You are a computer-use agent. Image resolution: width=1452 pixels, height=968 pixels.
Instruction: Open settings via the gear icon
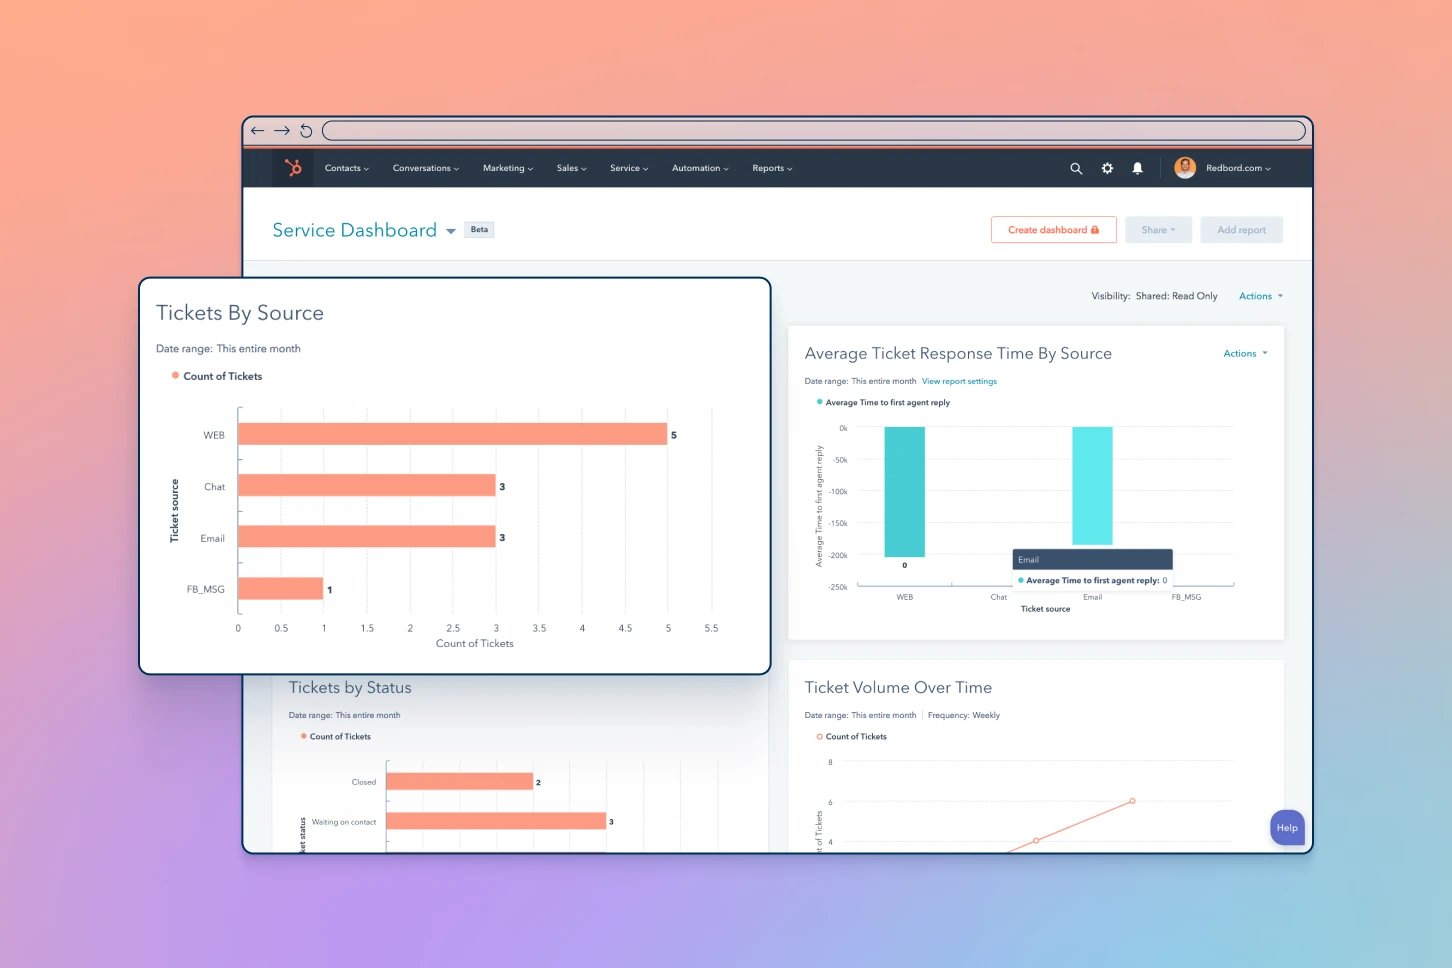tap(1107, 168)
